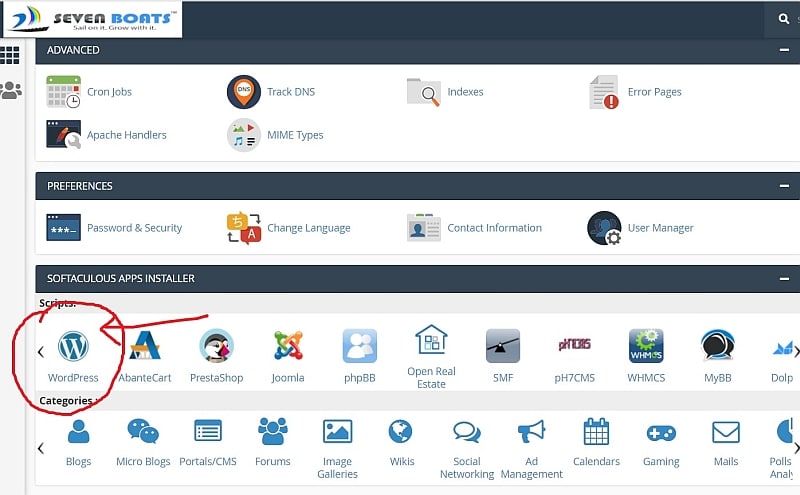Collapse the Preferences section
Viewport: 800px width, 495px height.
tap(784, 186)
